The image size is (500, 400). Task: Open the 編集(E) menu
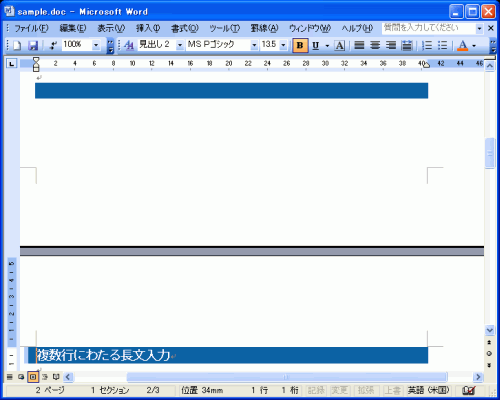tap(73, 29)
